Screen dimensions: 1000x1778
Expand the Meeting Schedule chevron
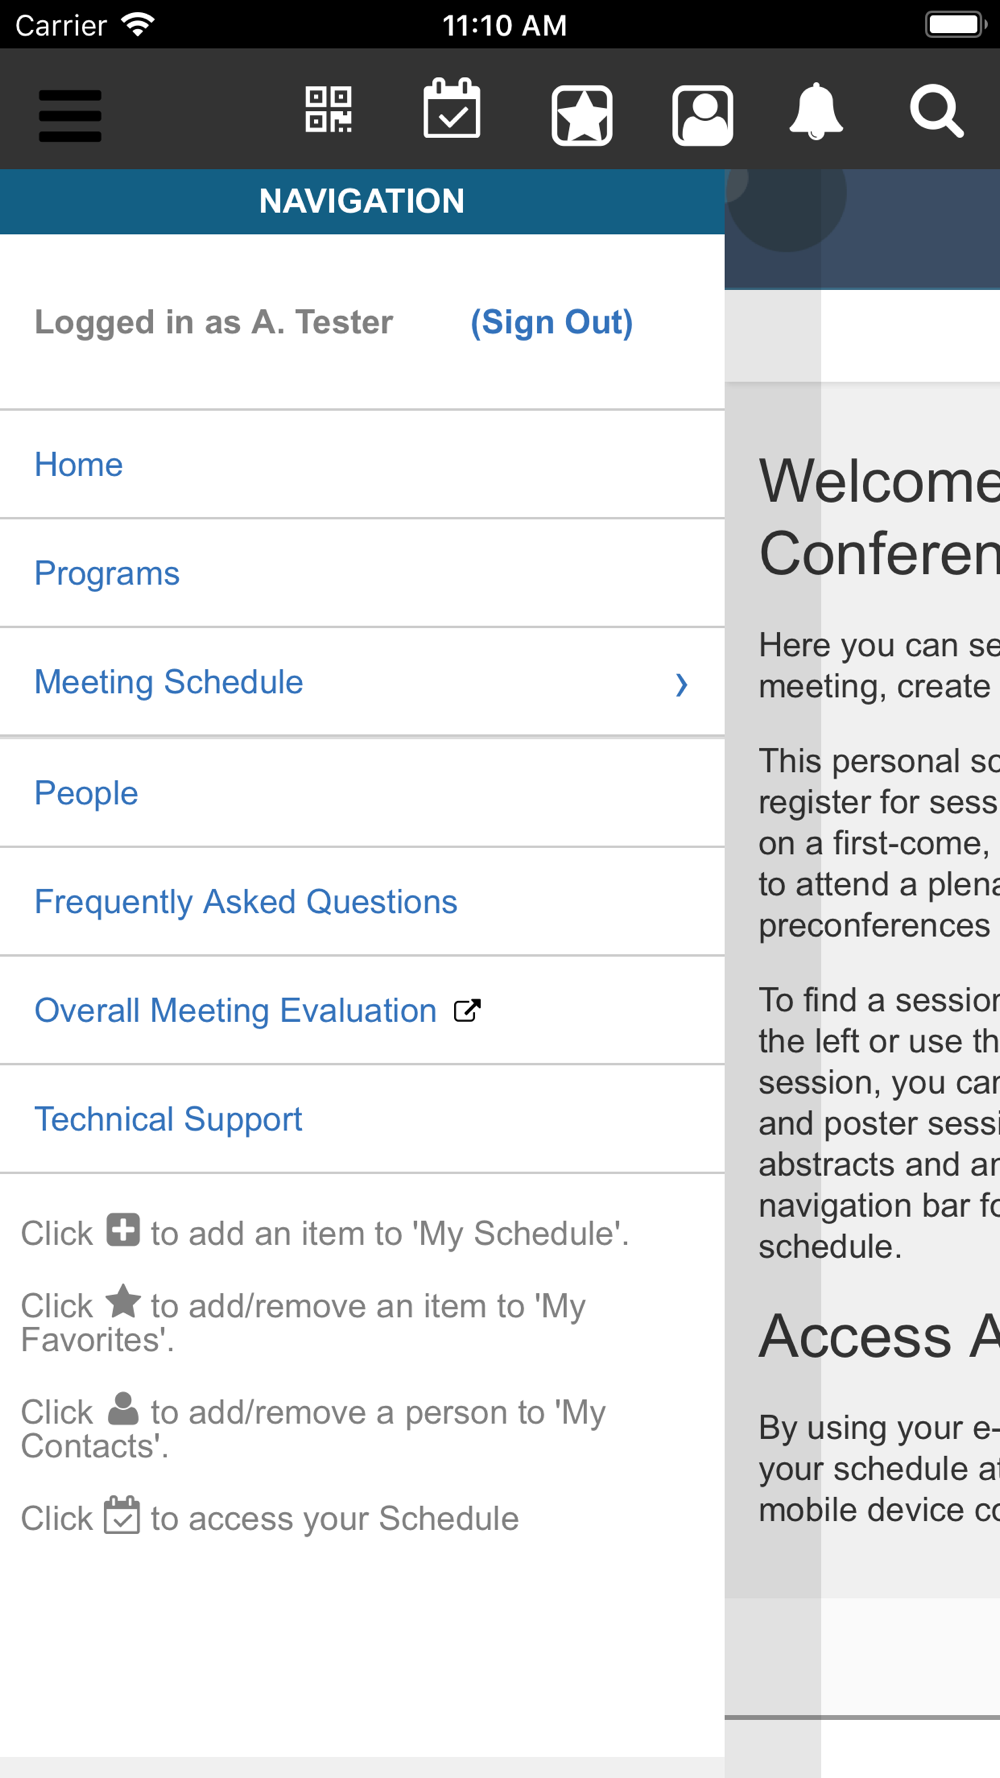pyautogui.click(x=682, y=684)
